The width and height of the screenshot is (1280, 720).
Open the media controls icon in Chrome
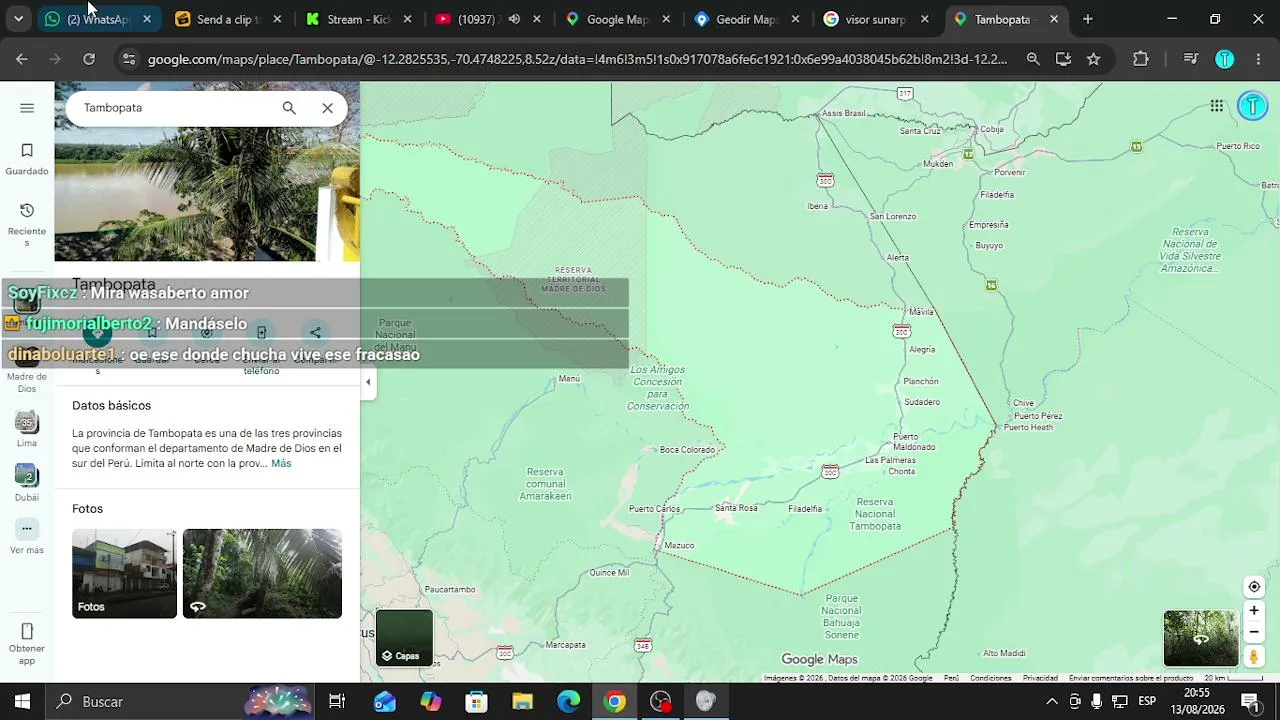[x=1190, y=59]
